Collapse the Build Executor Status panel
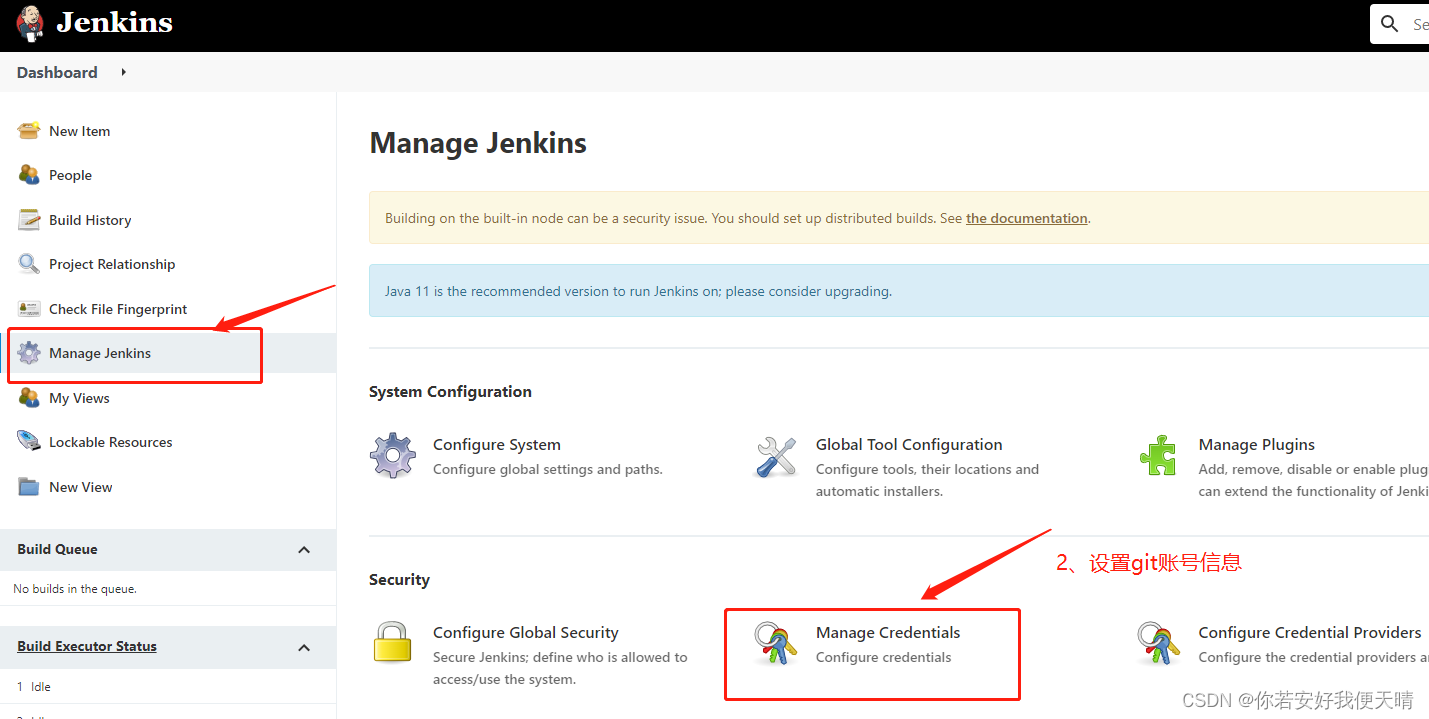 click(304, 648)
